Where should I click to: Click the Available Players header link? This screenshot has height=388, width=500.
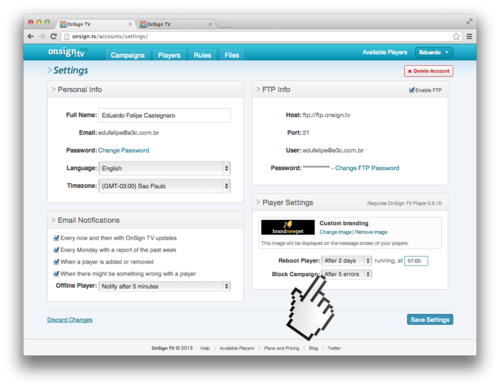385,52
